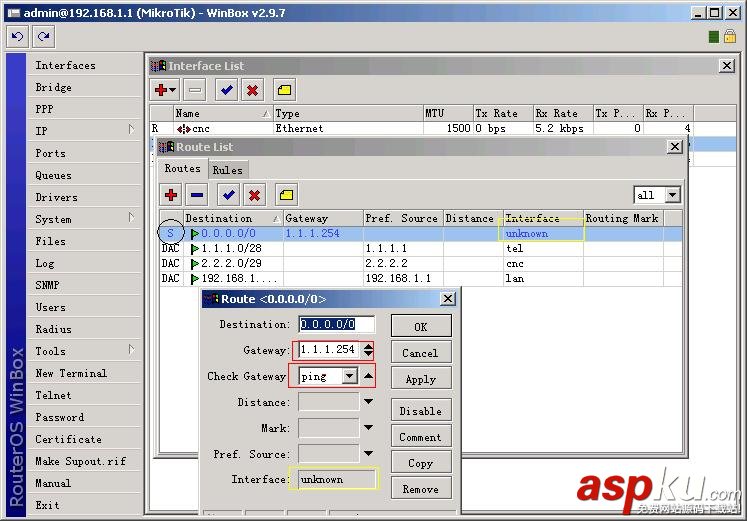
Task: Open New Terminal from the sidebar
Action: point(84,373)
